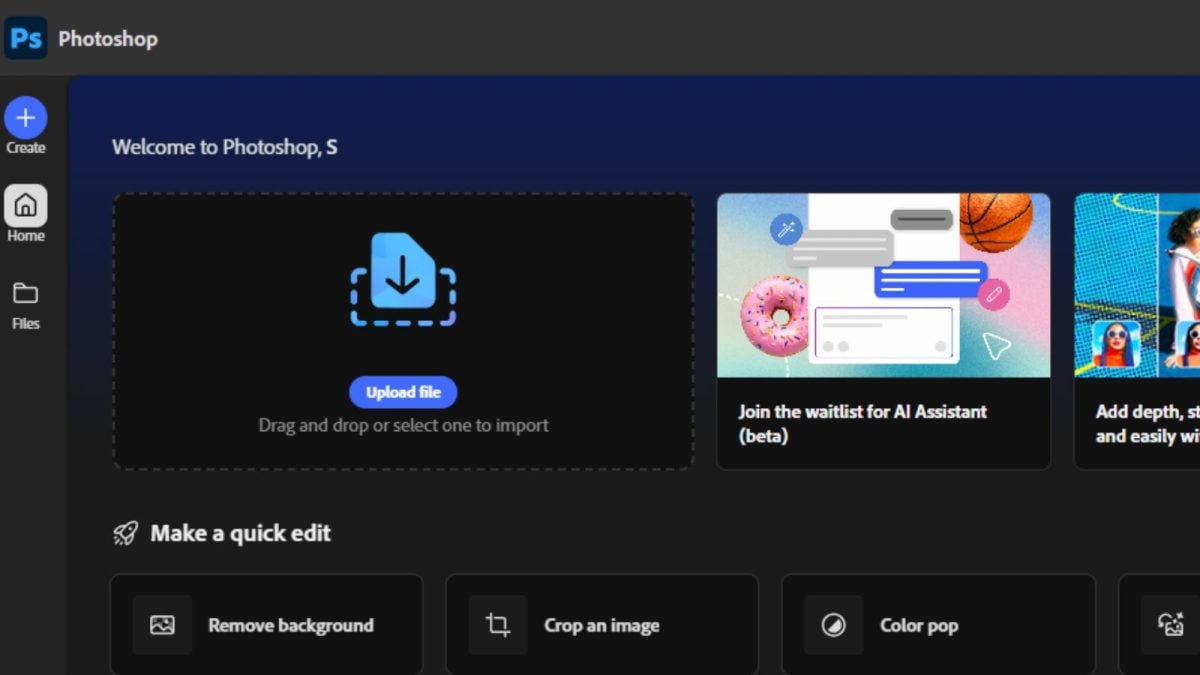This screenshot has height=675, width=1200.
Task: Click the drag and drop import area
Action: pyautogui.click(x=403, y=330)
